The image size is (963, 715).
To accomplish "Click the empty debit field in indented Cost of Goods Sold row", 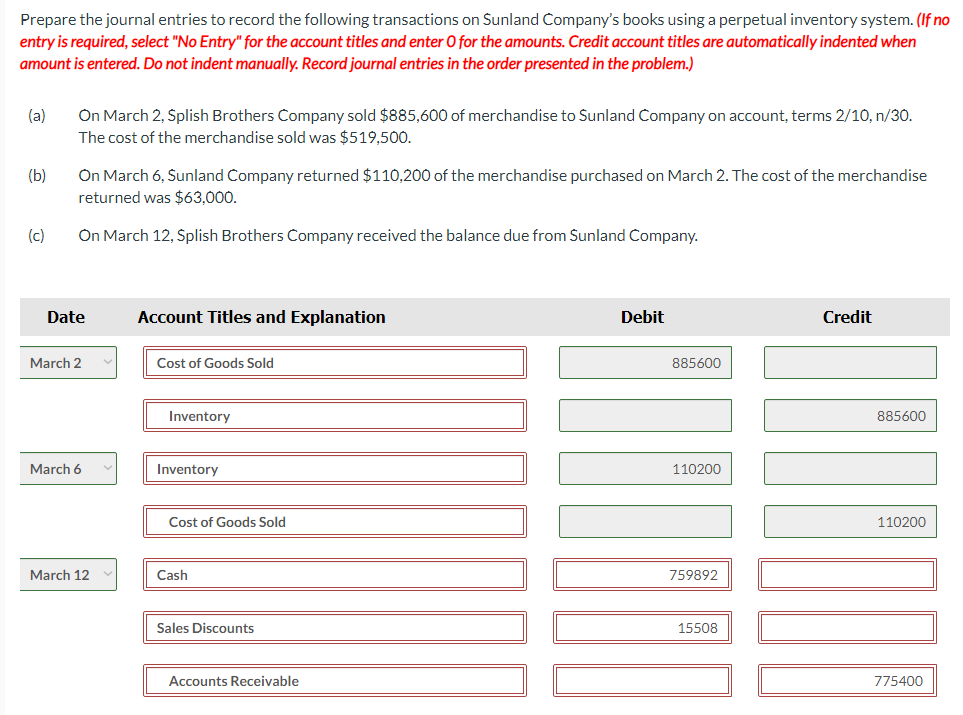I will tap(645, 522).
